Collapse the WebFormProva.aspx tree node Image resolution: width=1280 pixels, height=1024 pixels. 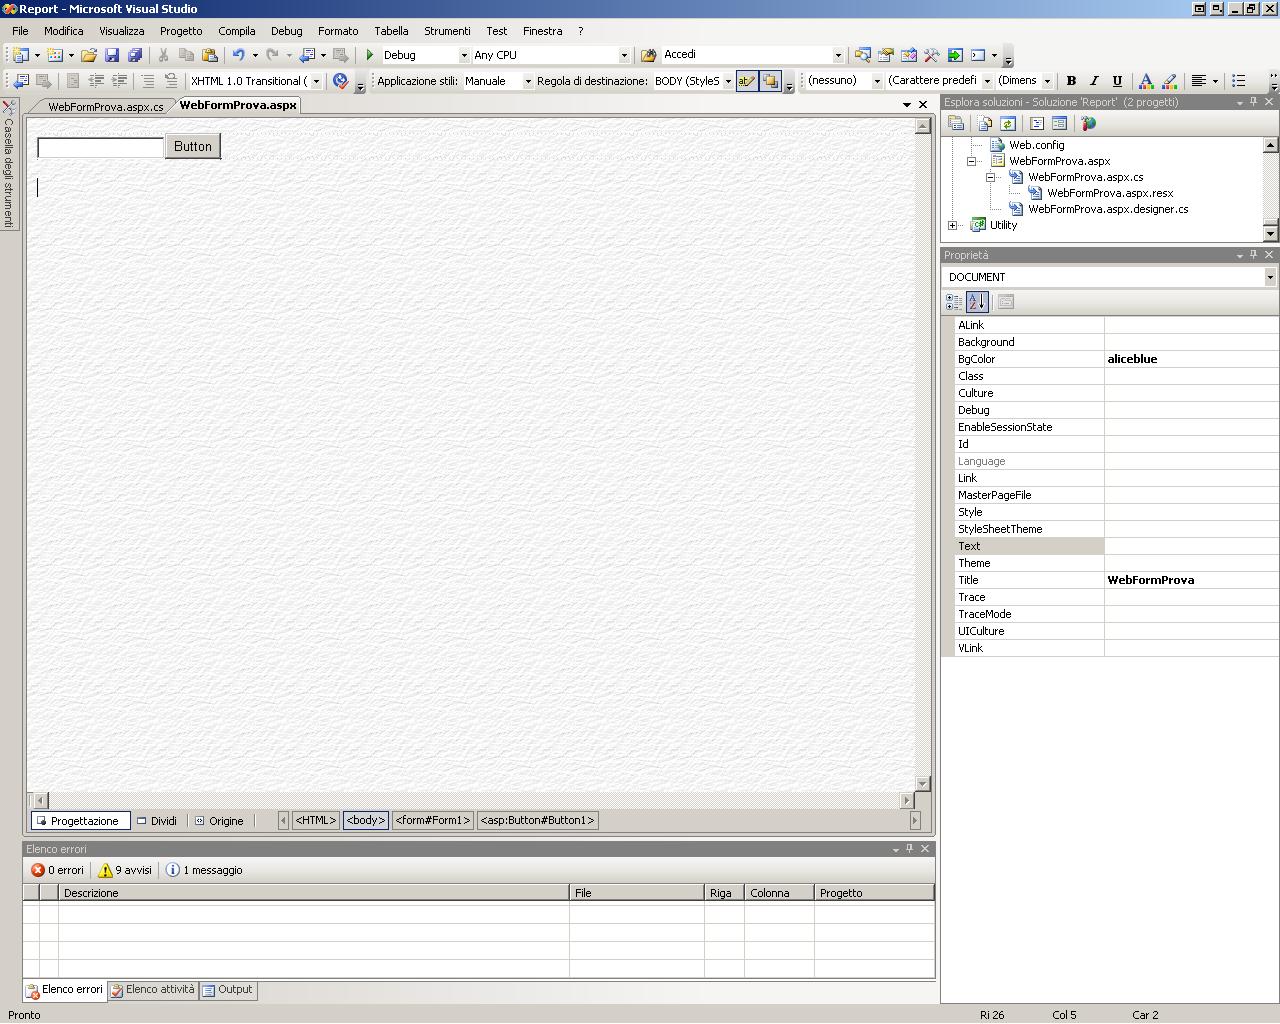[972, 161]
